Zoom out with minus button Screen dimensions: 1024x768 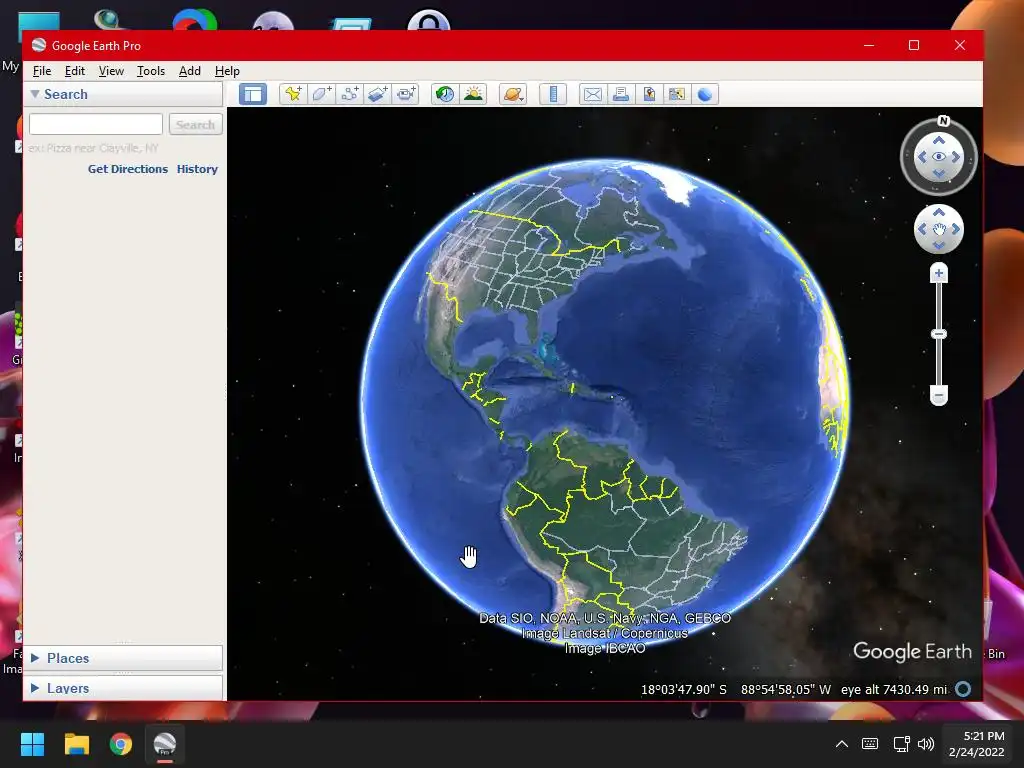click(x=938, y=395)
